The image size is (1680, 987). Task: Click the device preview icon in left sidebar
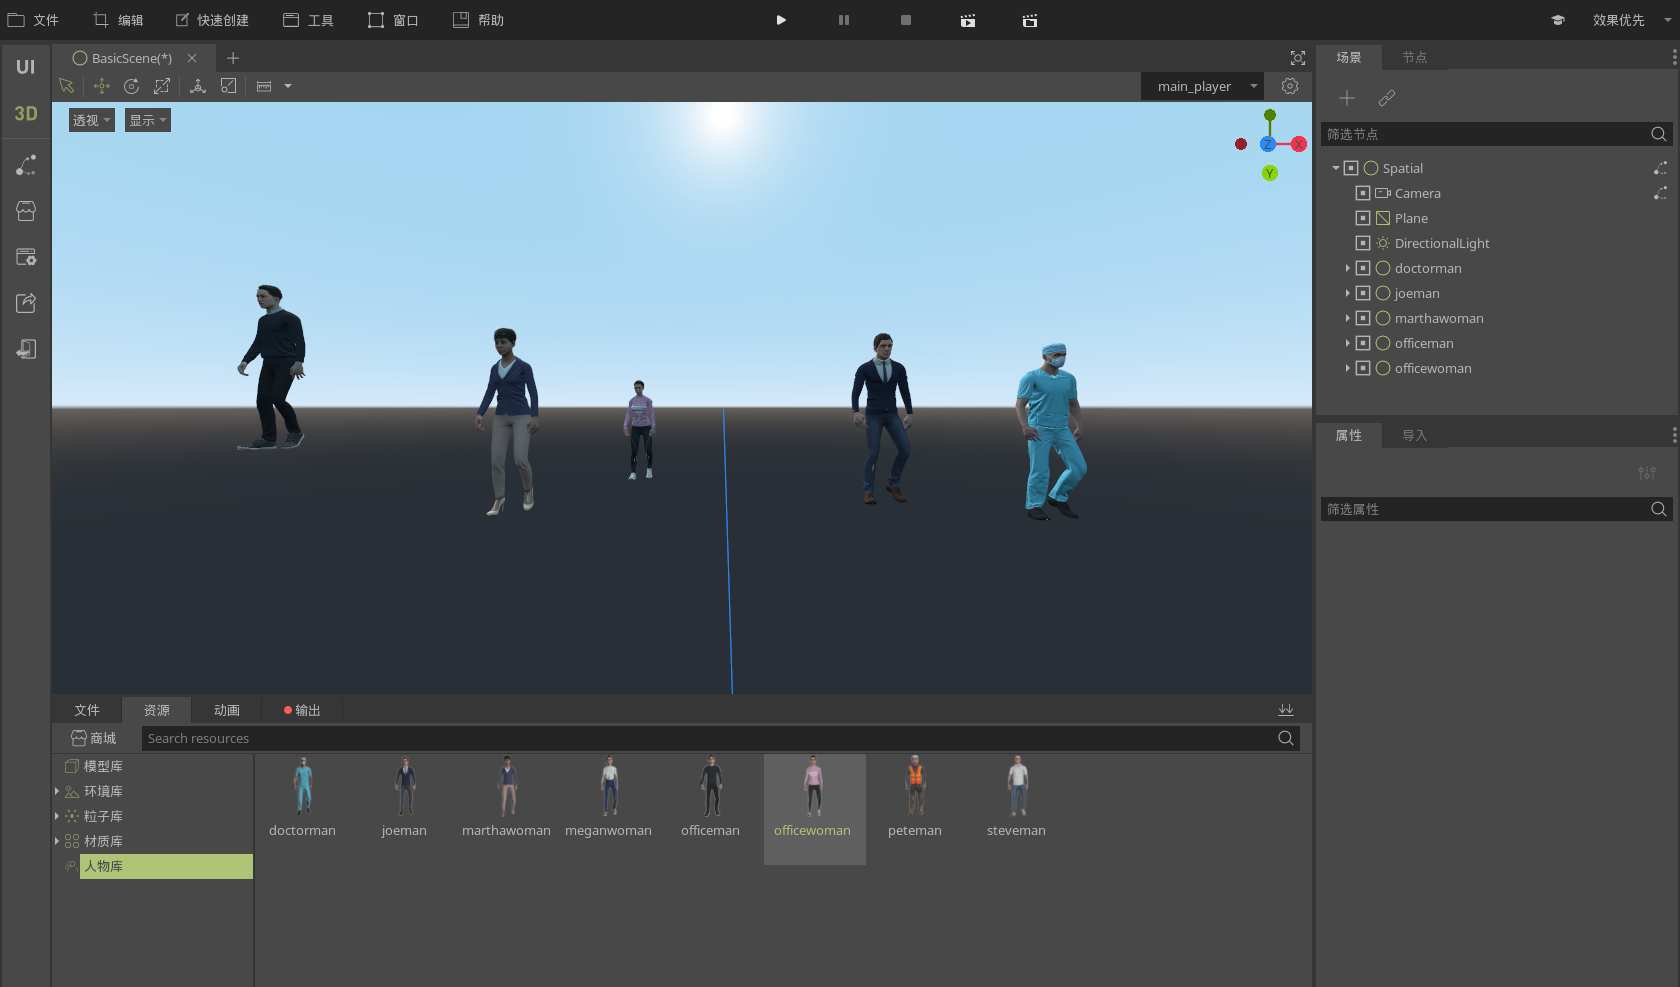coord(26,349)
